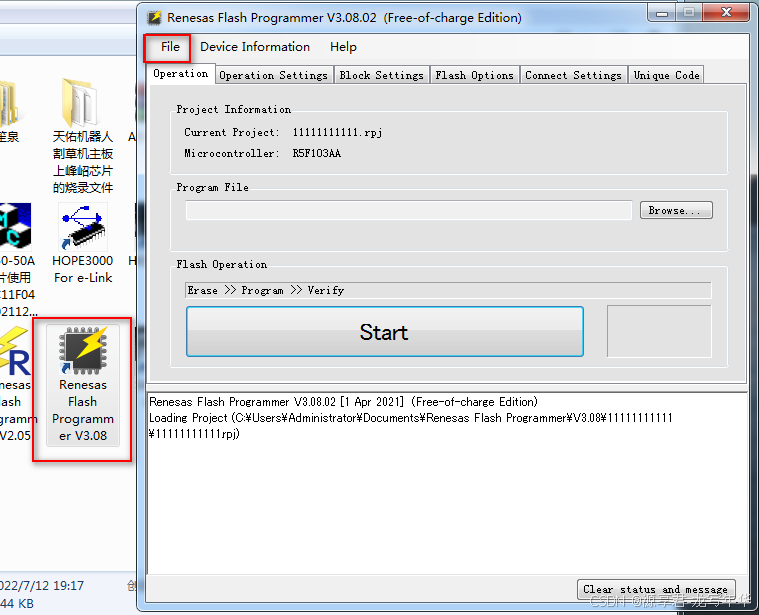The width and height of the screenshot is (759, 615).
Task: Open the File menu
Action: pyautogui.click(x=170, y=47)
